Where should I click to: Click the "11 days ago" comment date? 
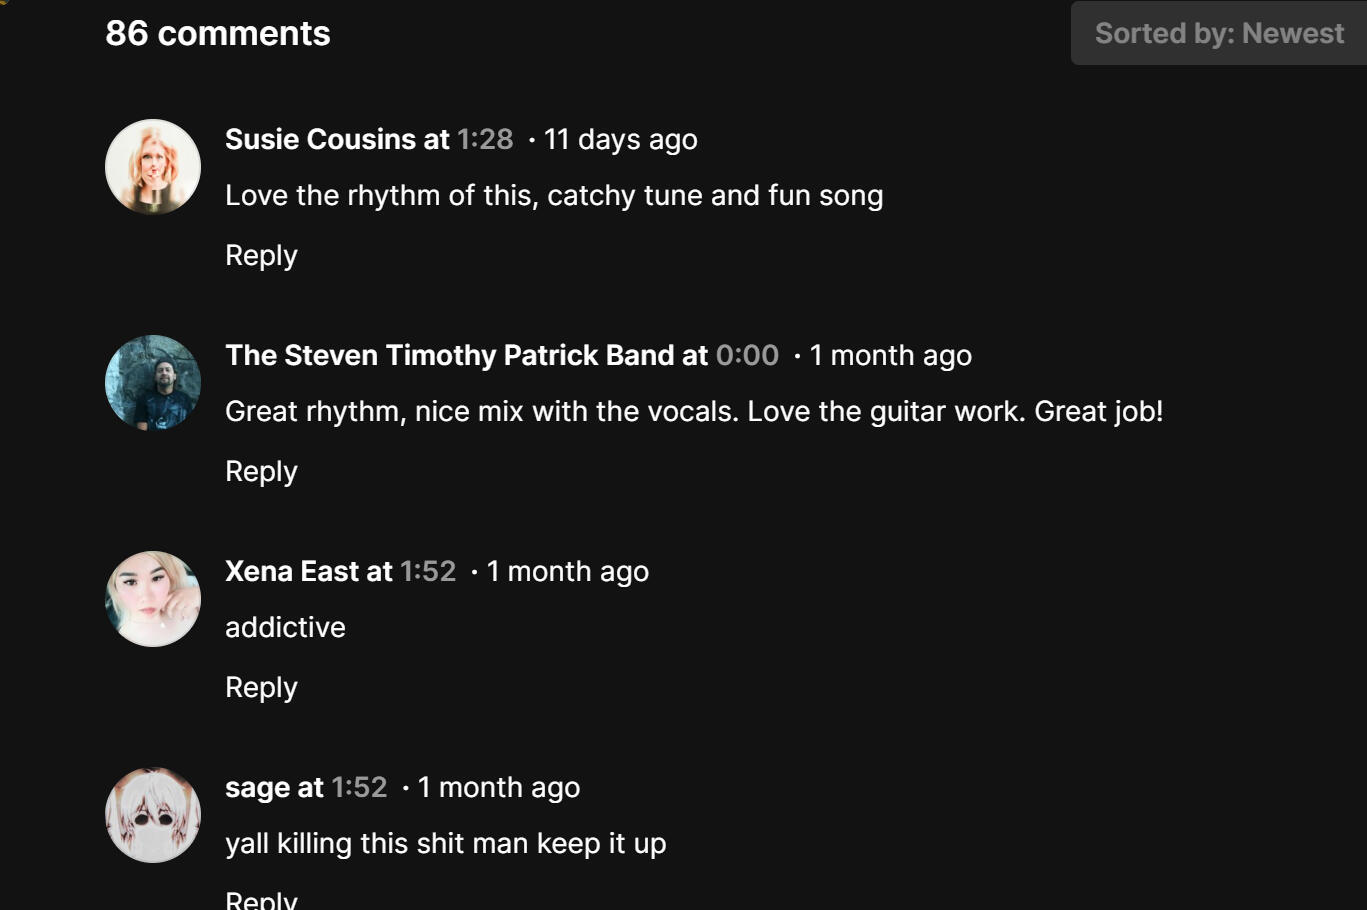click(x=620, y=139)
